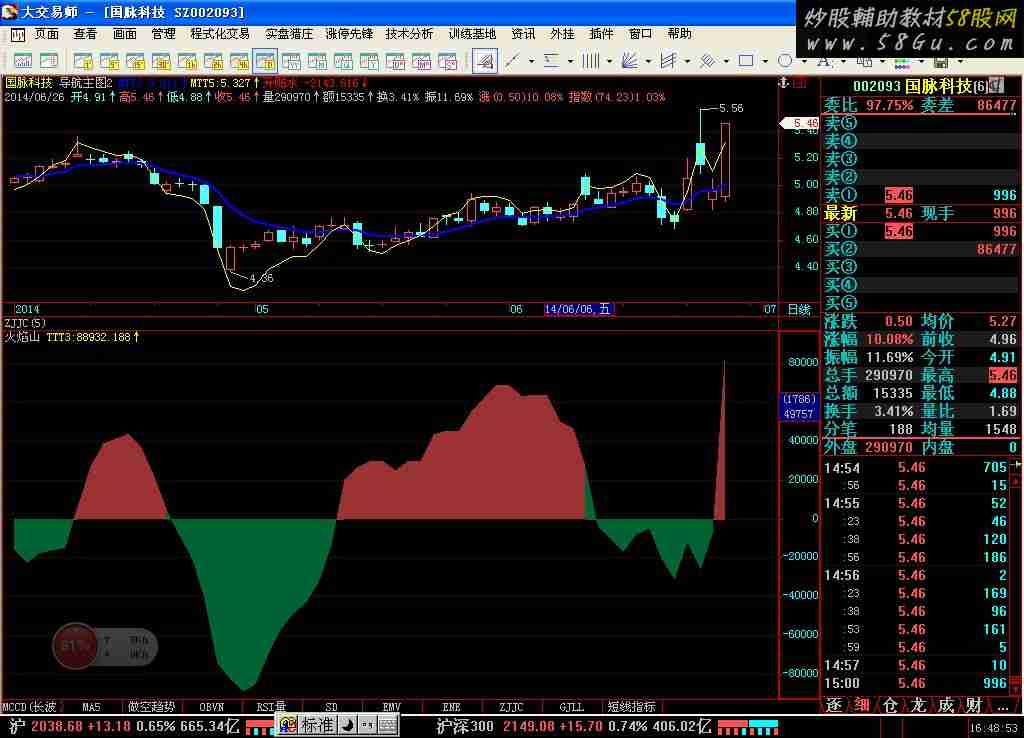The height and width of the screenshot is (738, 1024).
Task: Click the 仓 tab in quote panel
Action: (x=890, y=705)
